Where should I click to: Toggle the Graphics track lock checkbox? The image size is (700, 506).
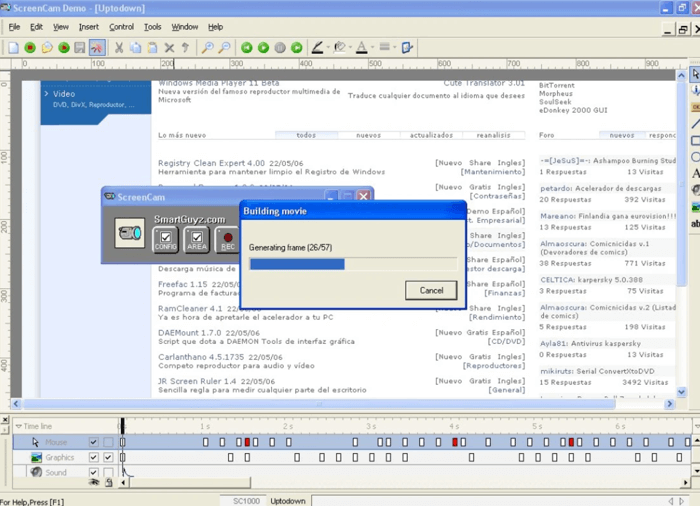108,457
